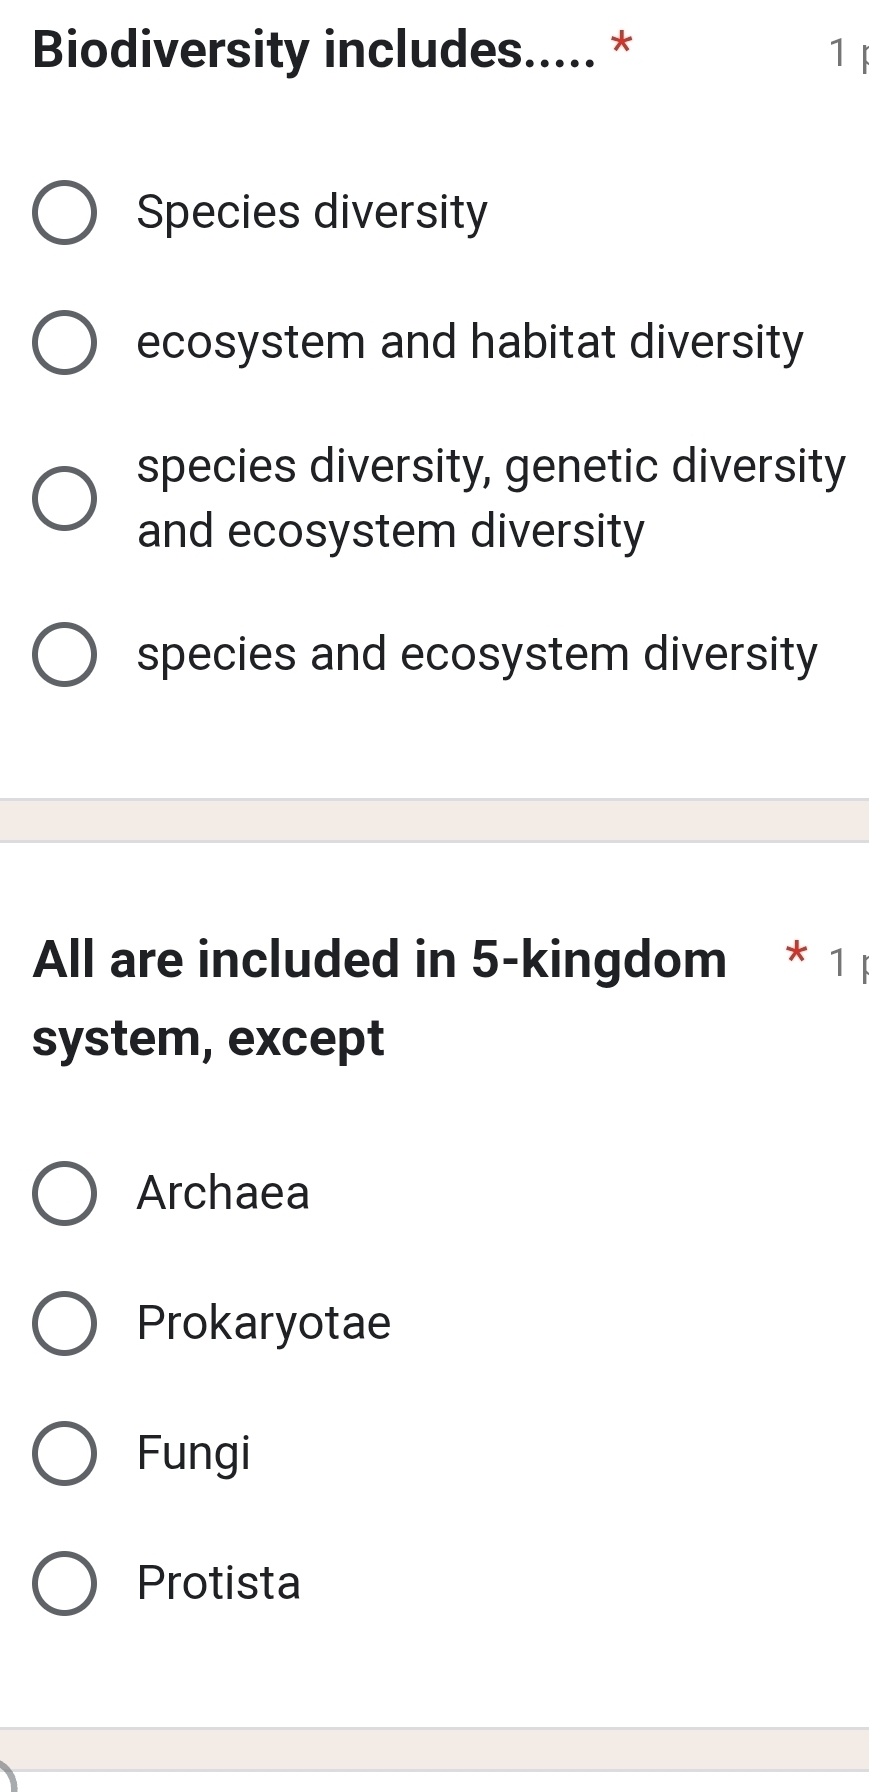
Task: Click the "Biodiversity includes....." question title
Action: pyautogui.click(x=314, y=50)
